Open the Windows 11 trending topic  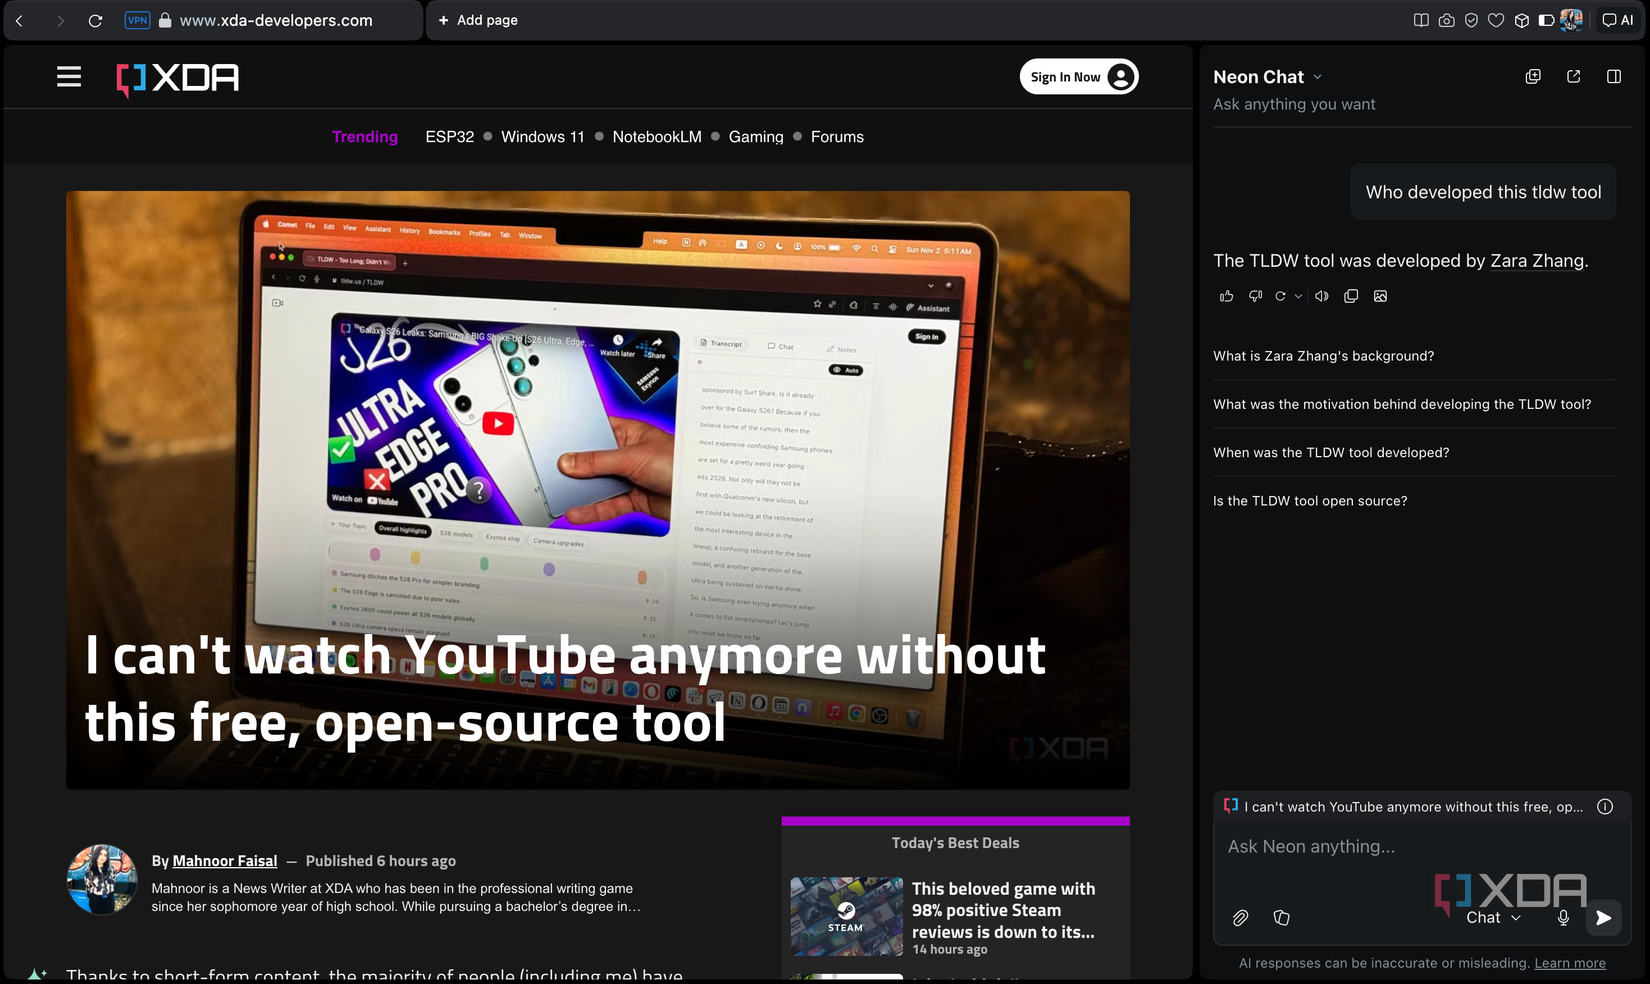543,137
